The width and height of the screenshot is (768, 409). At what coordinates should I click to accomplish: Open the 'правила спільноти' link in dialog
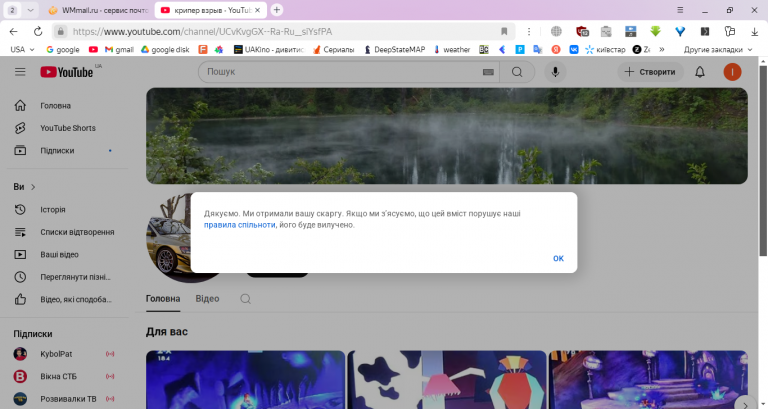coord(240,225)
